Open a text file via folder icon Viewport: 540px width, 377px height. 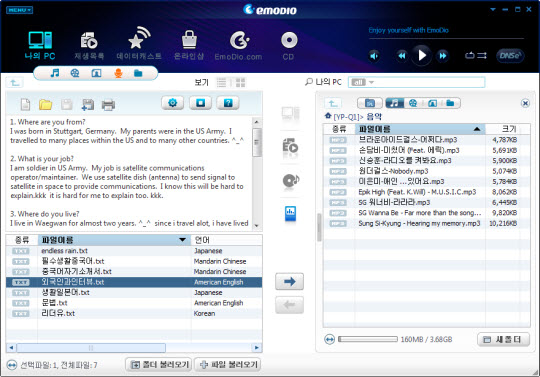(45, 104)
